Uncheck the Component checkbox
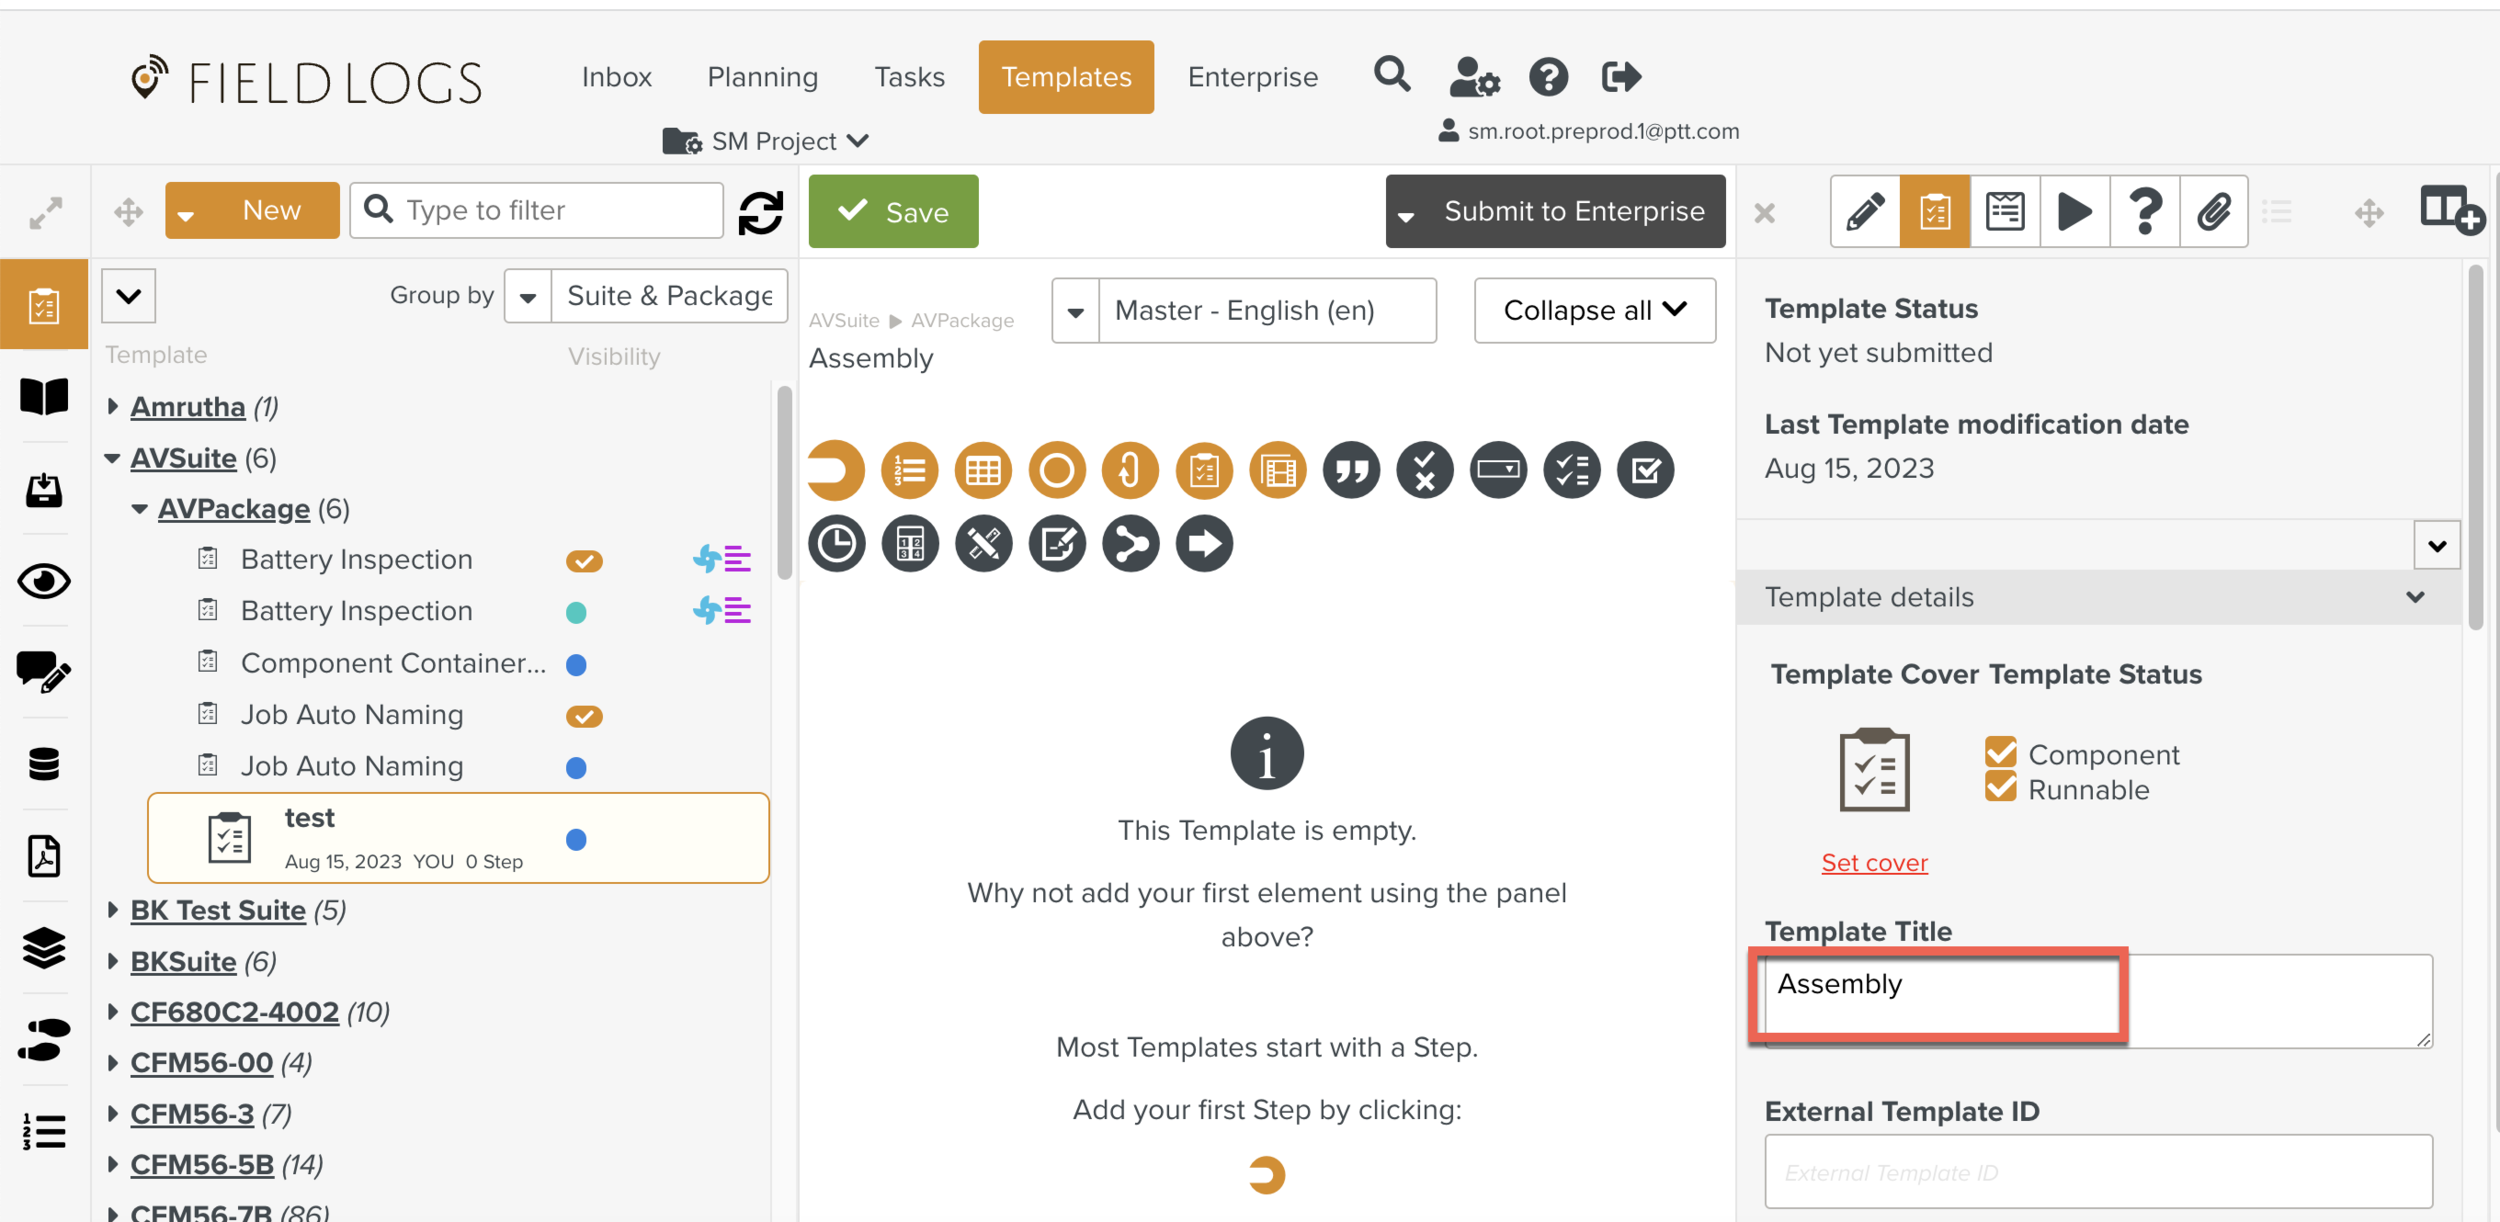 pyautogui.click(x=2000, y=753)
